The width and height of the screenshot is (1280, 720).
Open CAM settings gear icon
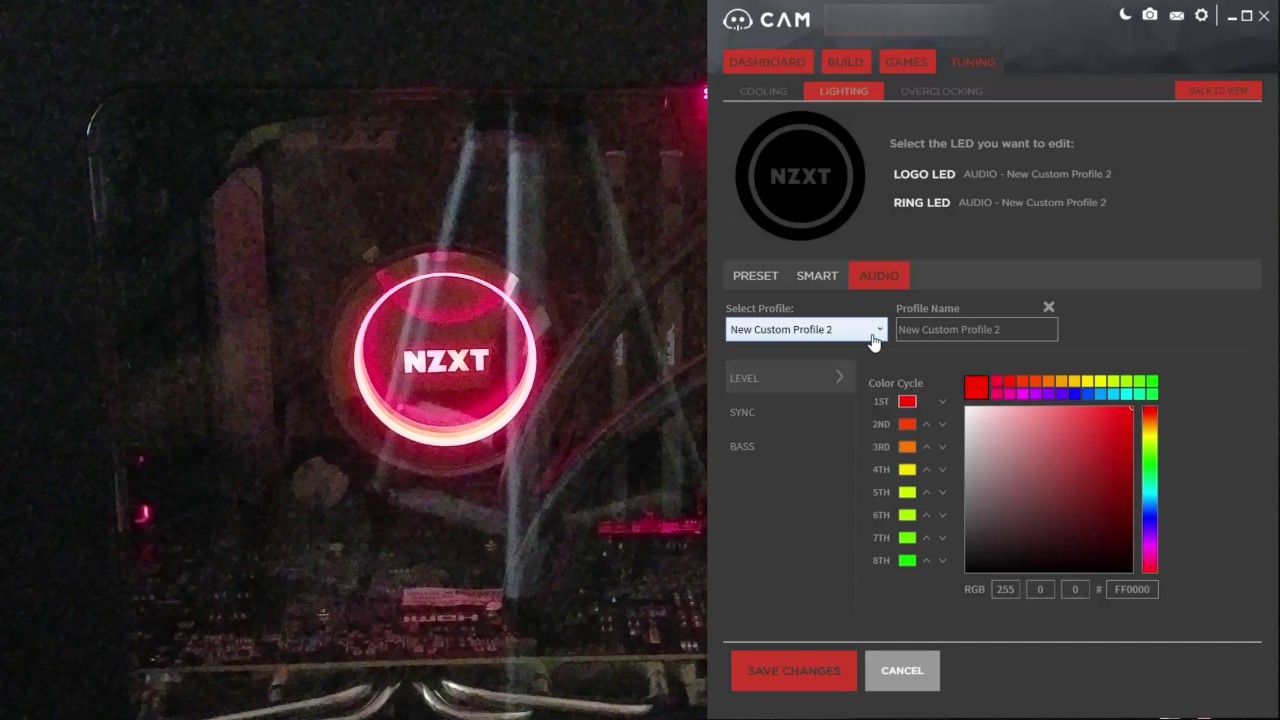[x=1202, y=15]
